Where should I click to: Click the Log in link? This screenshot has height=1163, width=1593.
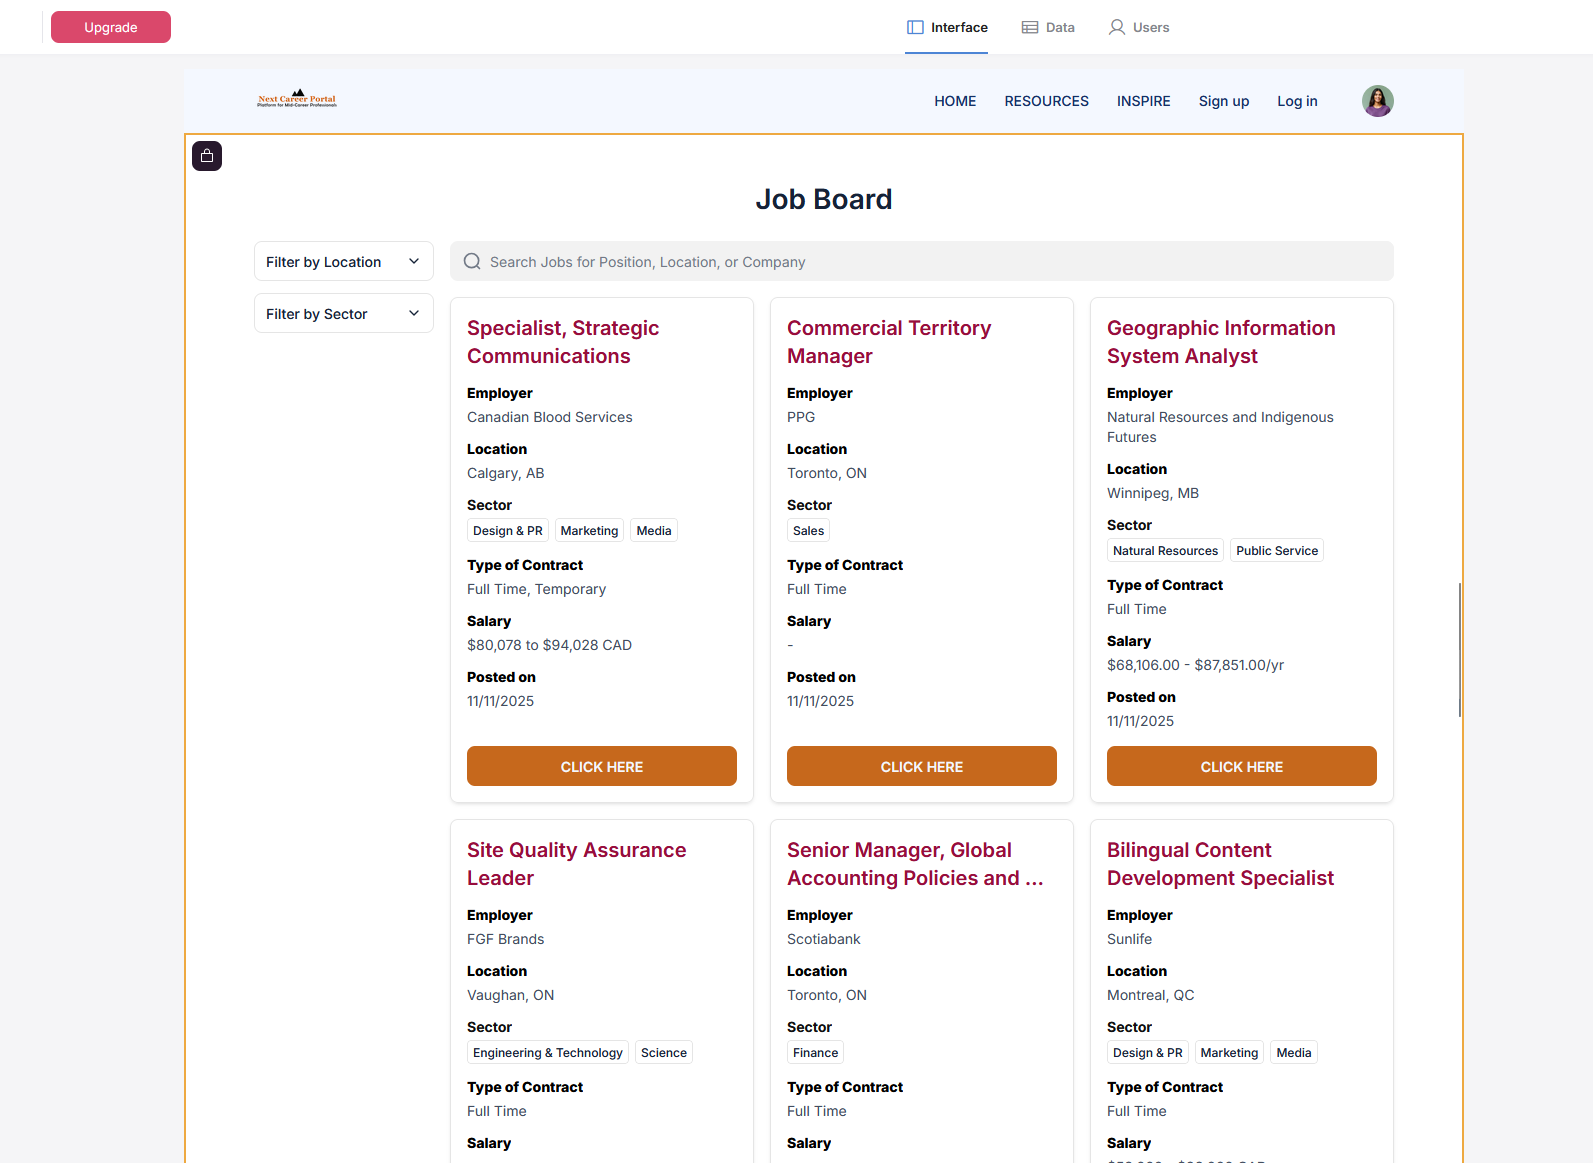pyautogui.click(x=1297, y=101)
